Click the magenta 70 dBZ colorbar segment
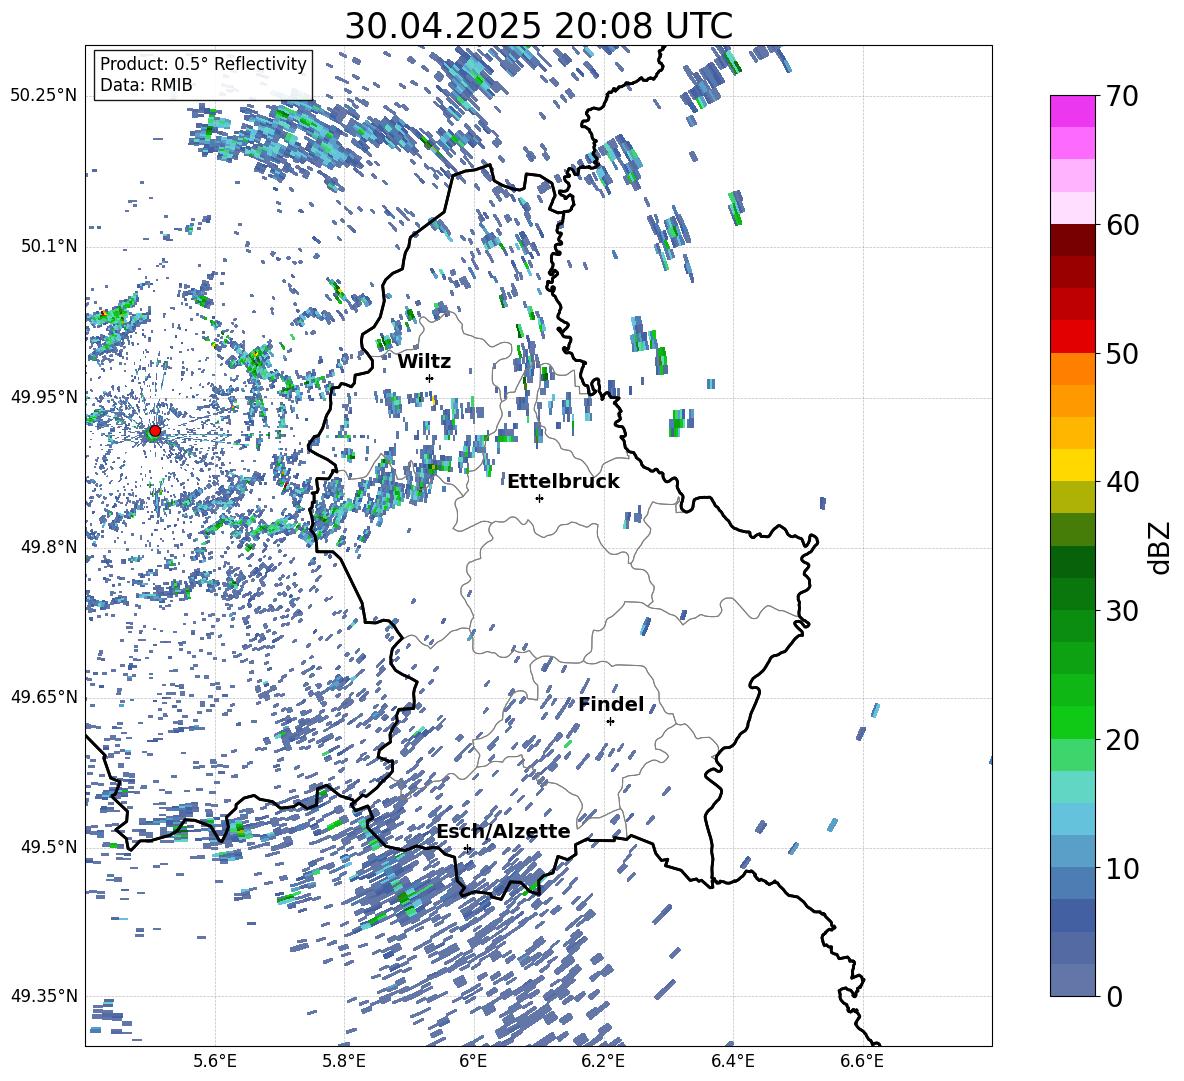The height and width of the screenshot is (1081, 1184). coord(1073,111)
